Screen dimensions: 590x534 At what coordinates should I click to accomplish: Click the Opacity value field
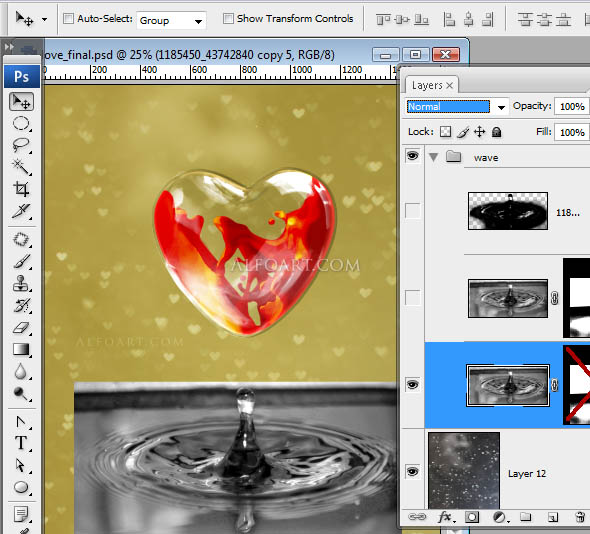tap(572, 106)
